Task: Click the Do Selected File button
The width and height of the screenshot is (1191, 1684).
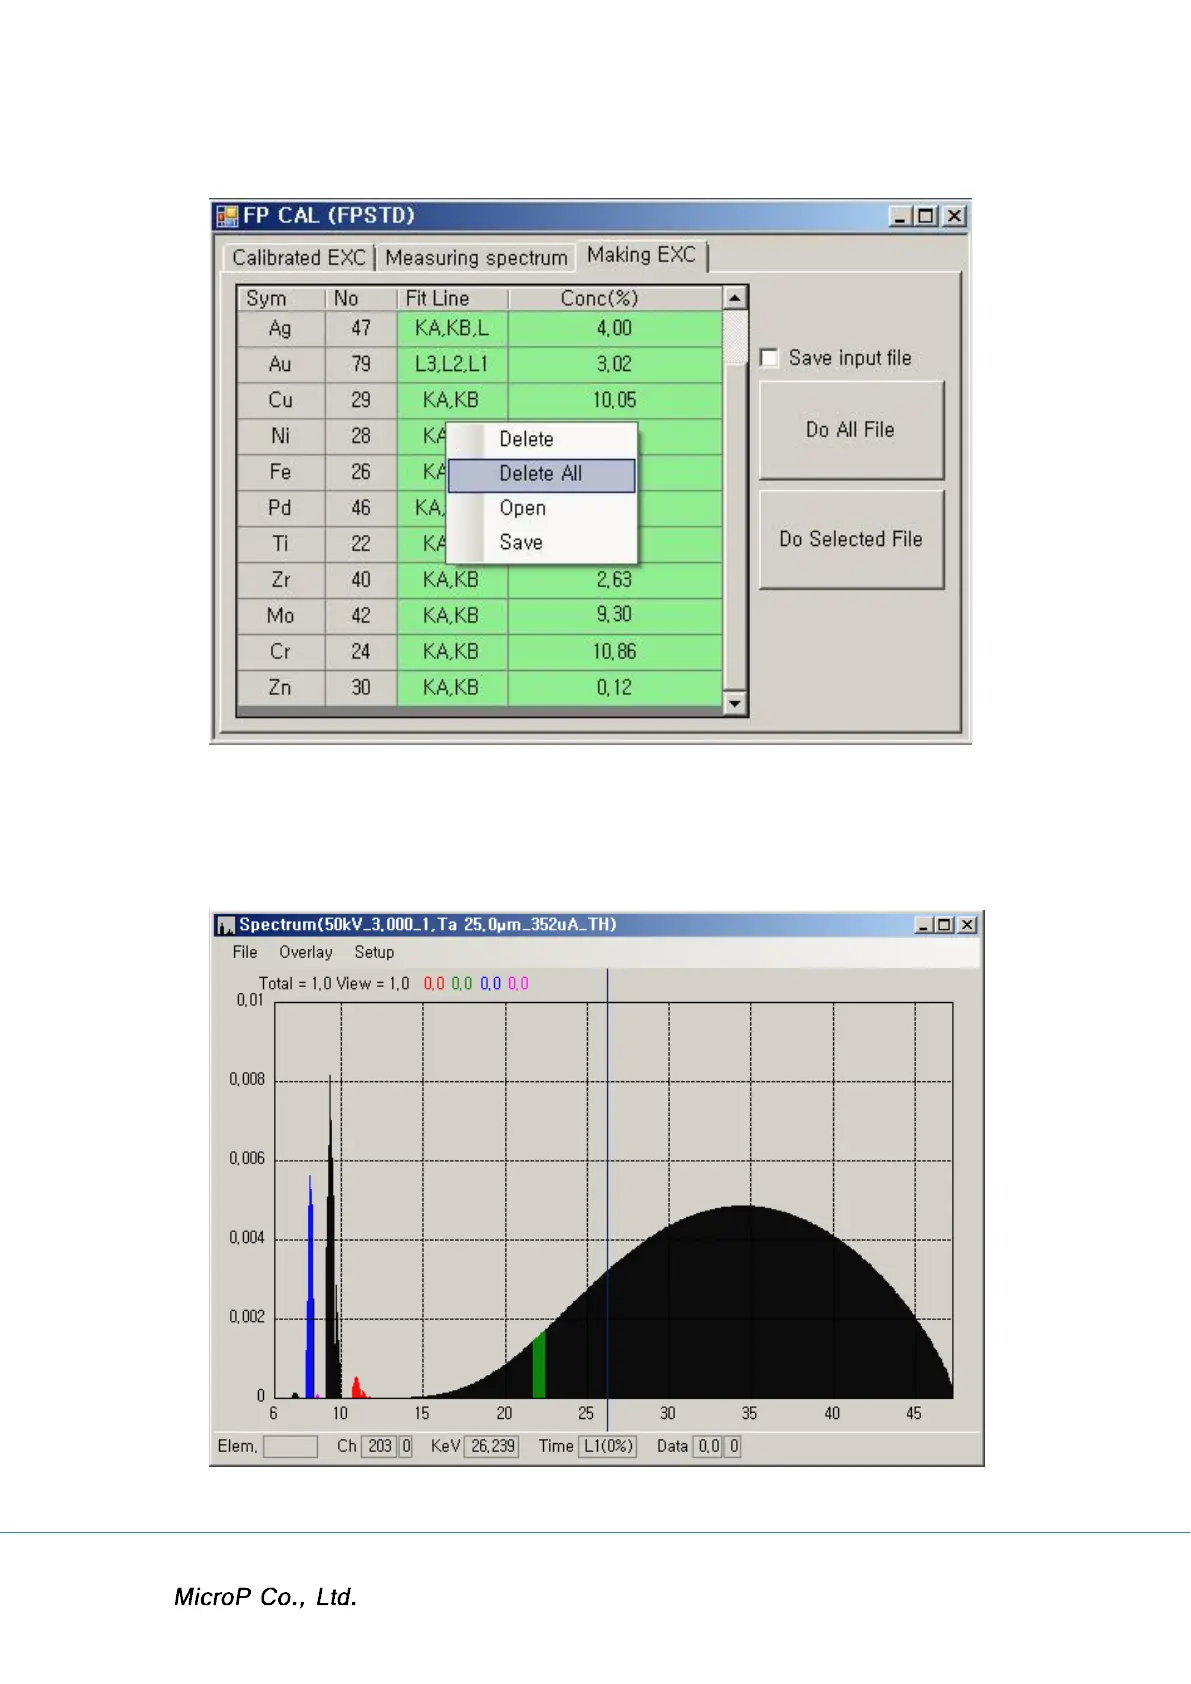Action: pyautogui.click(x=851, y=539)
